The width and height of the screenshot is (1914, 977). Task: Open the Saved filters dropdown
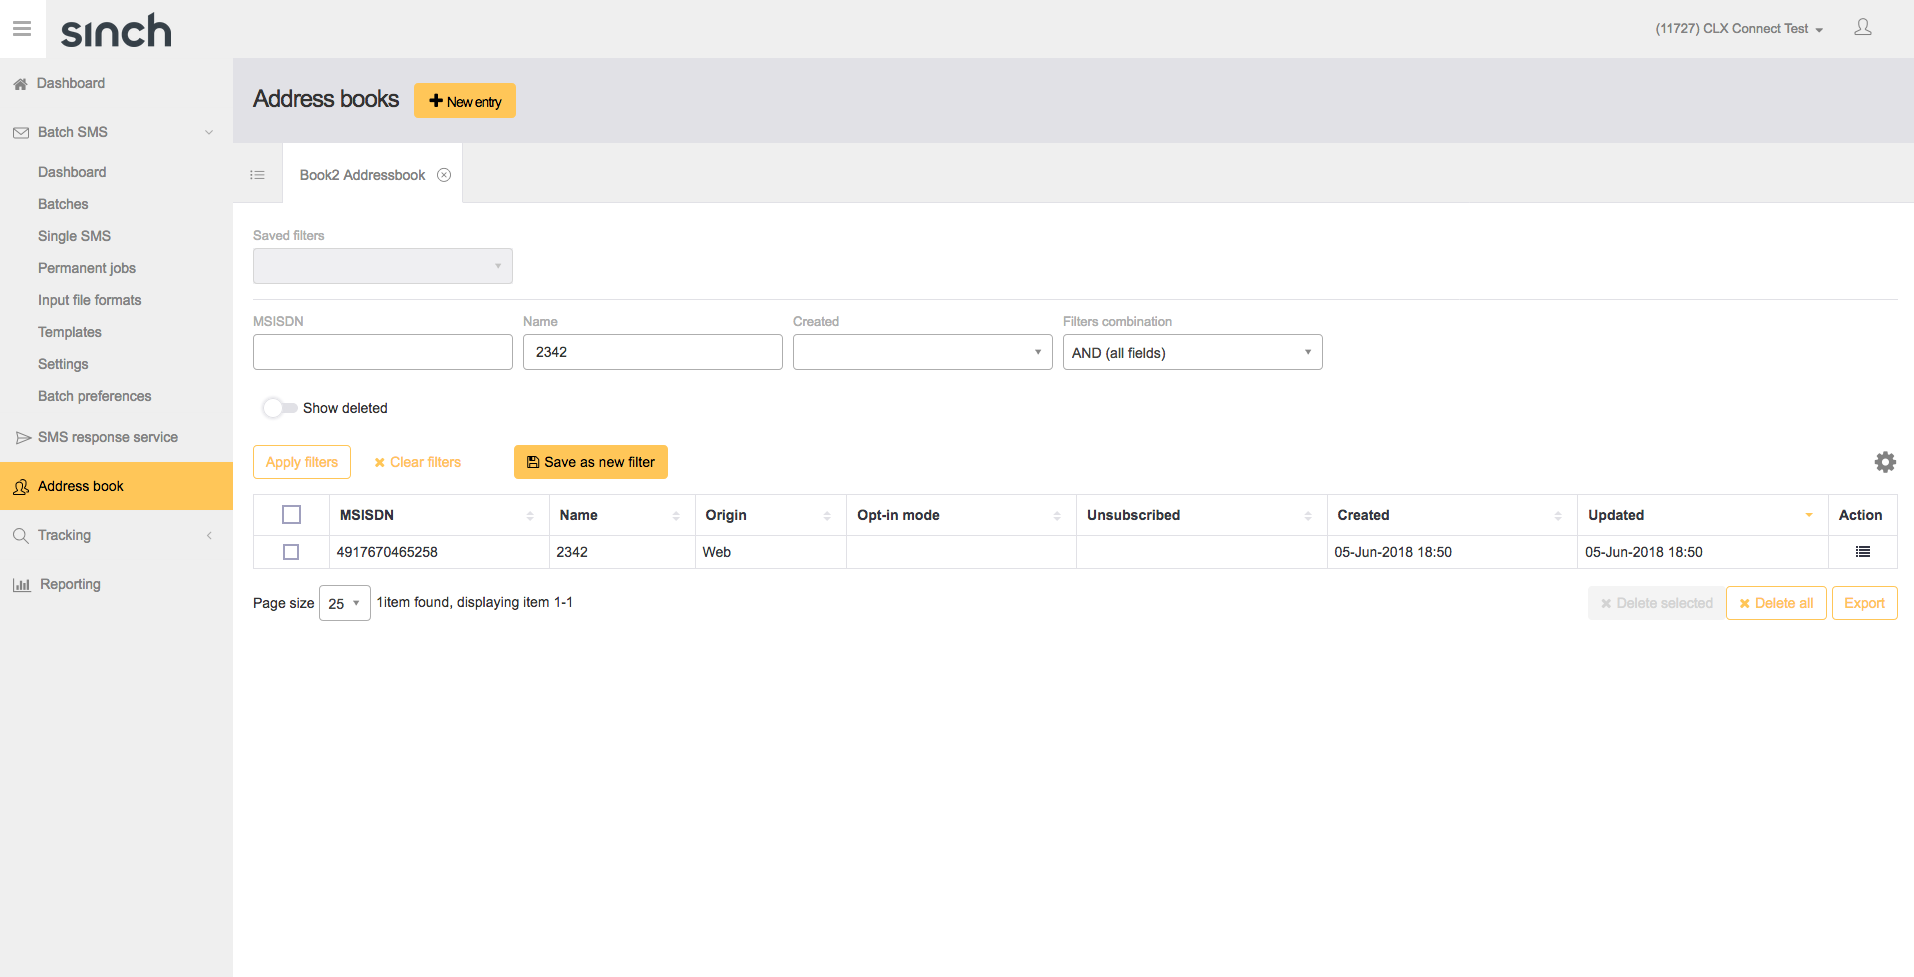382,266
